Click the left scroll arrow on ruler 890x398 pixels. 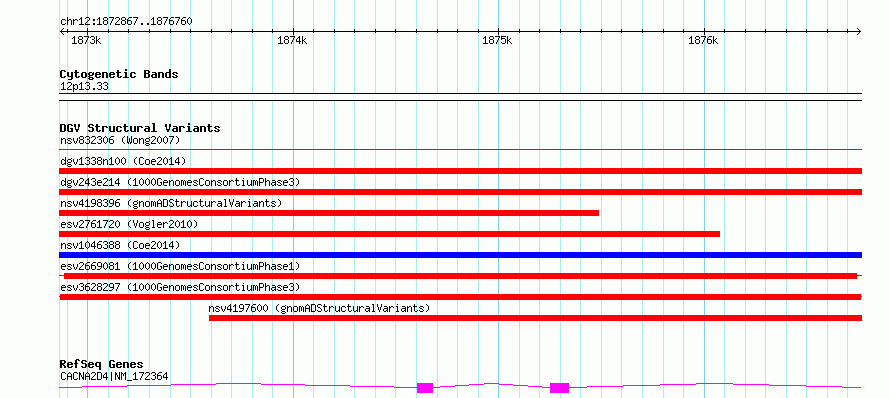(x=62, y=31)
